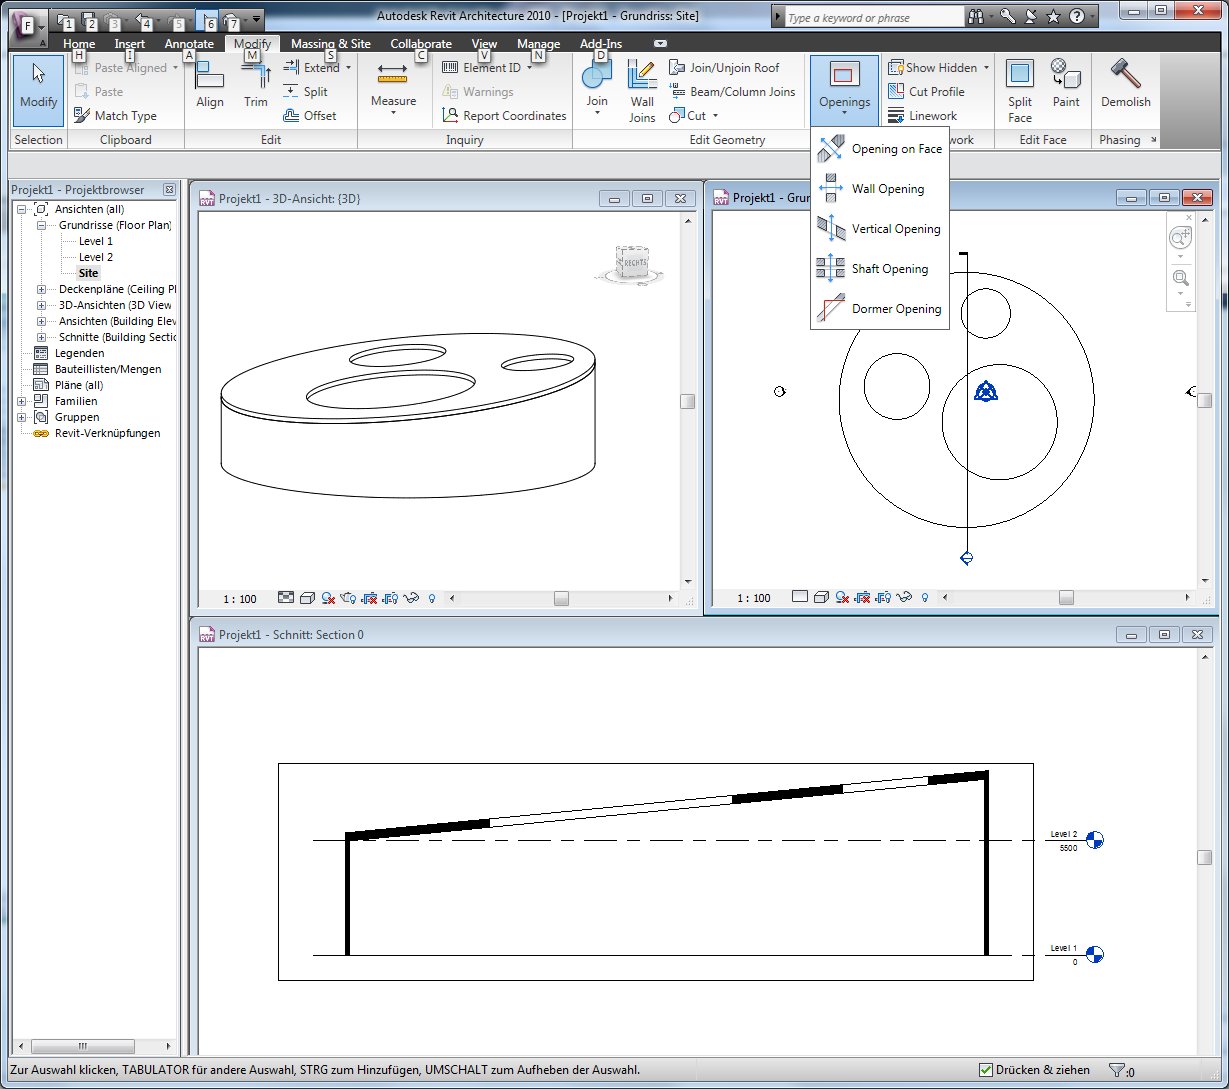The width and height of the screenshot is (1229, 1089).
Task: Toggle shadows in the 3D view control bar
Action: 328,598
